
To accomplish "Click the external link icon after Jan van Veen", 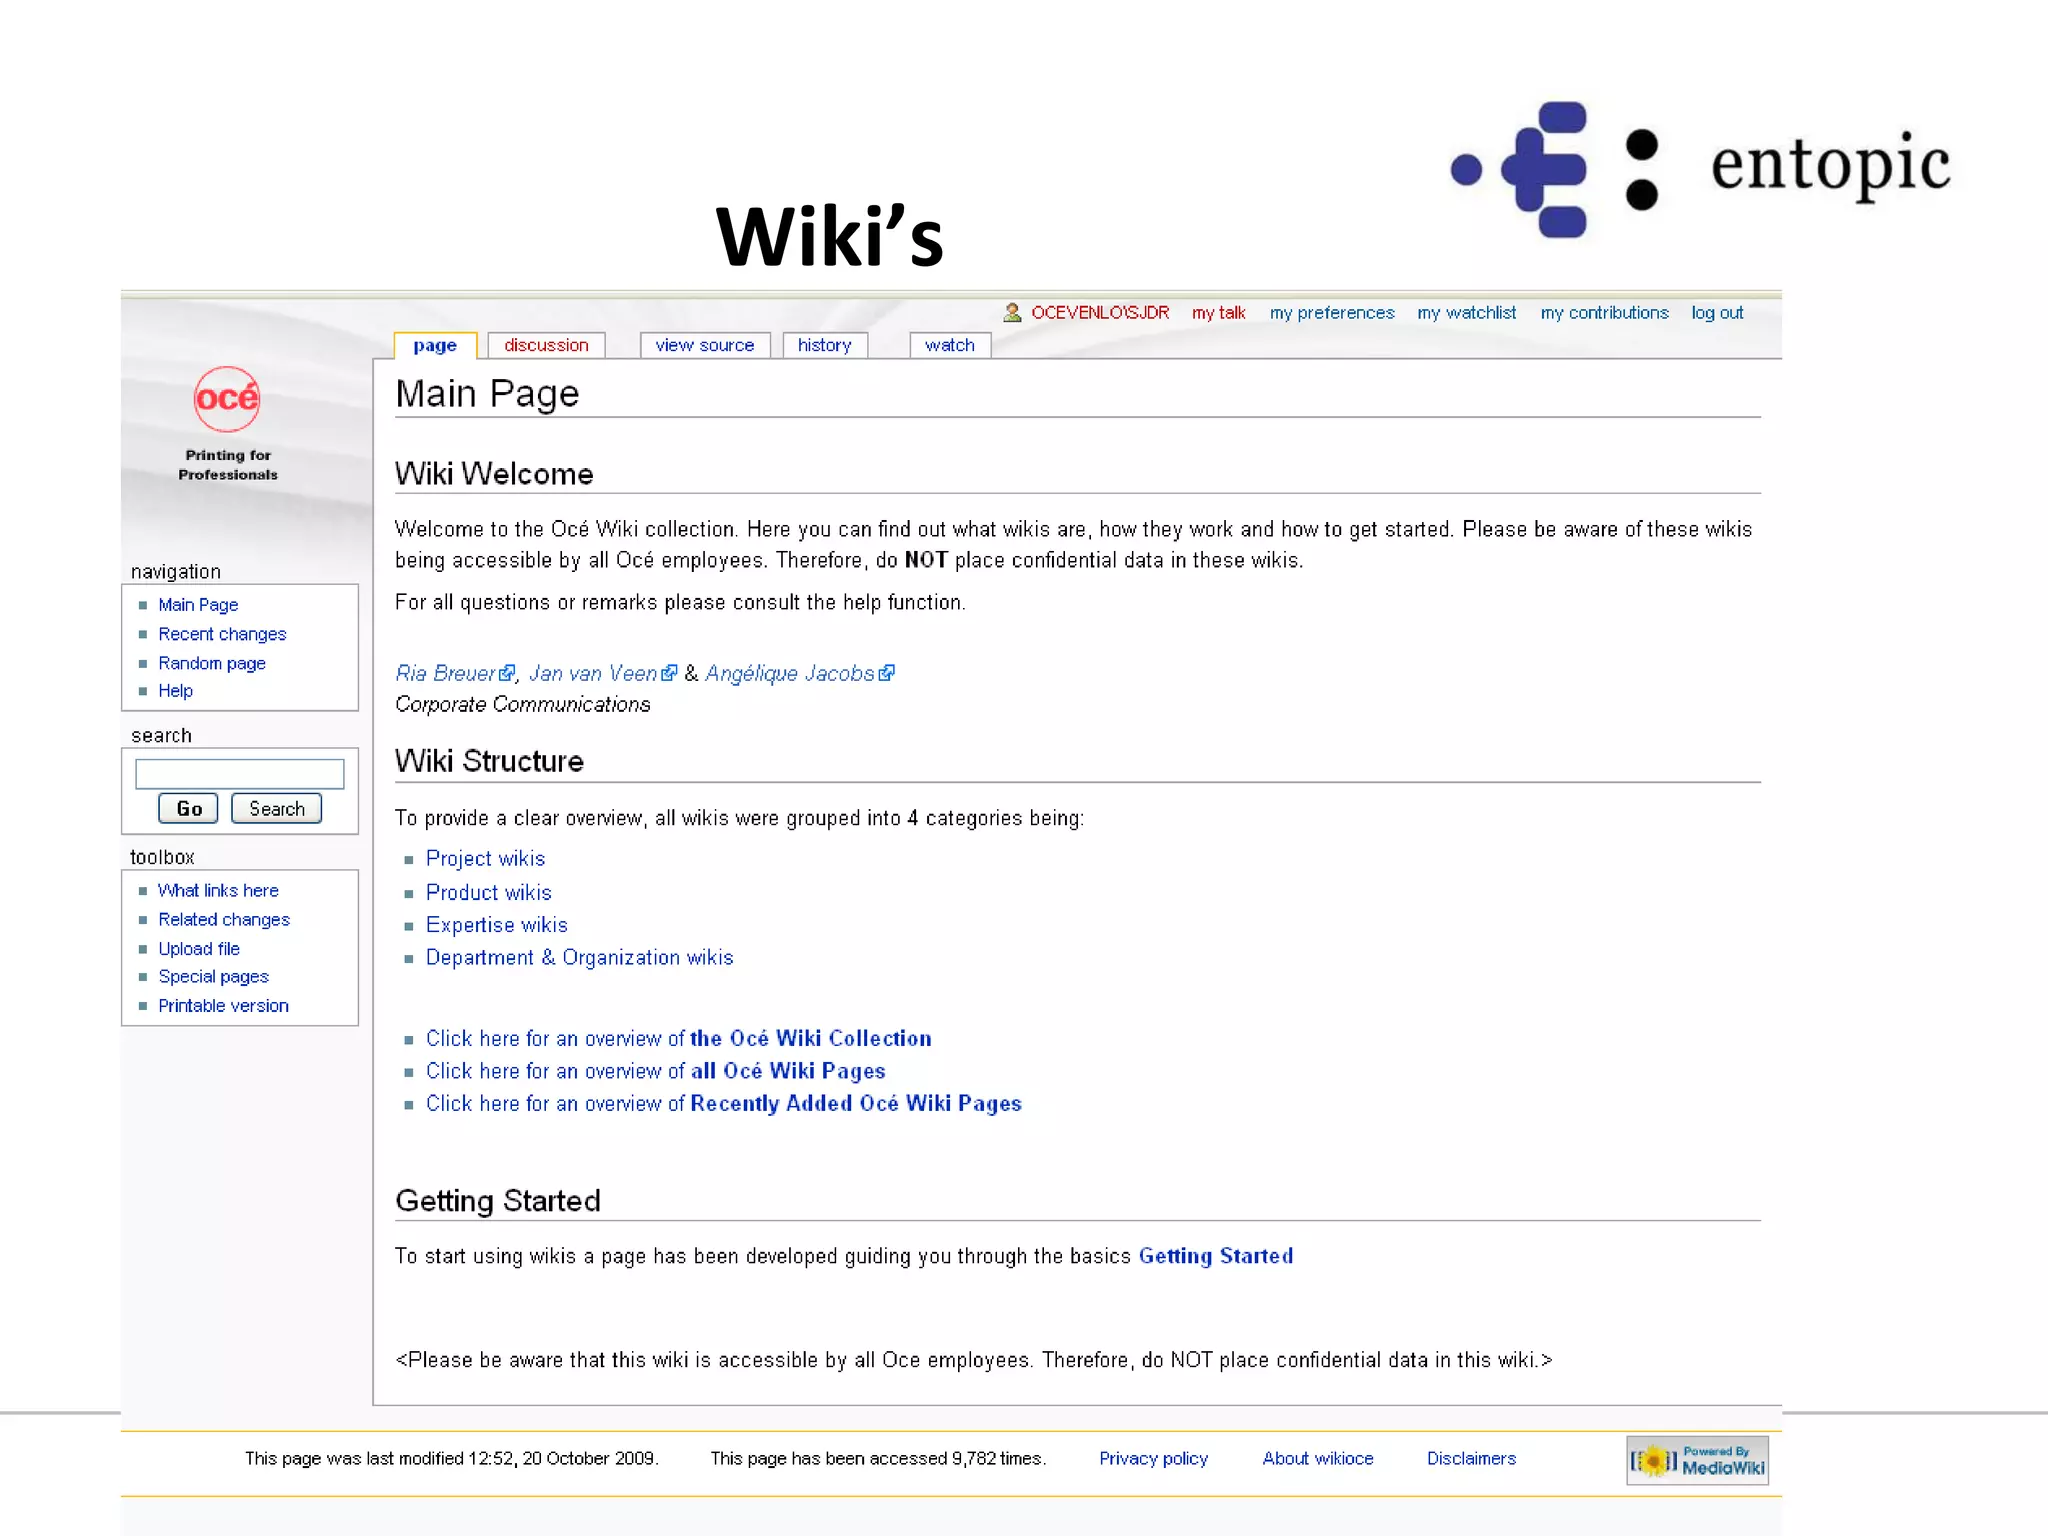I will pos(669,674).
